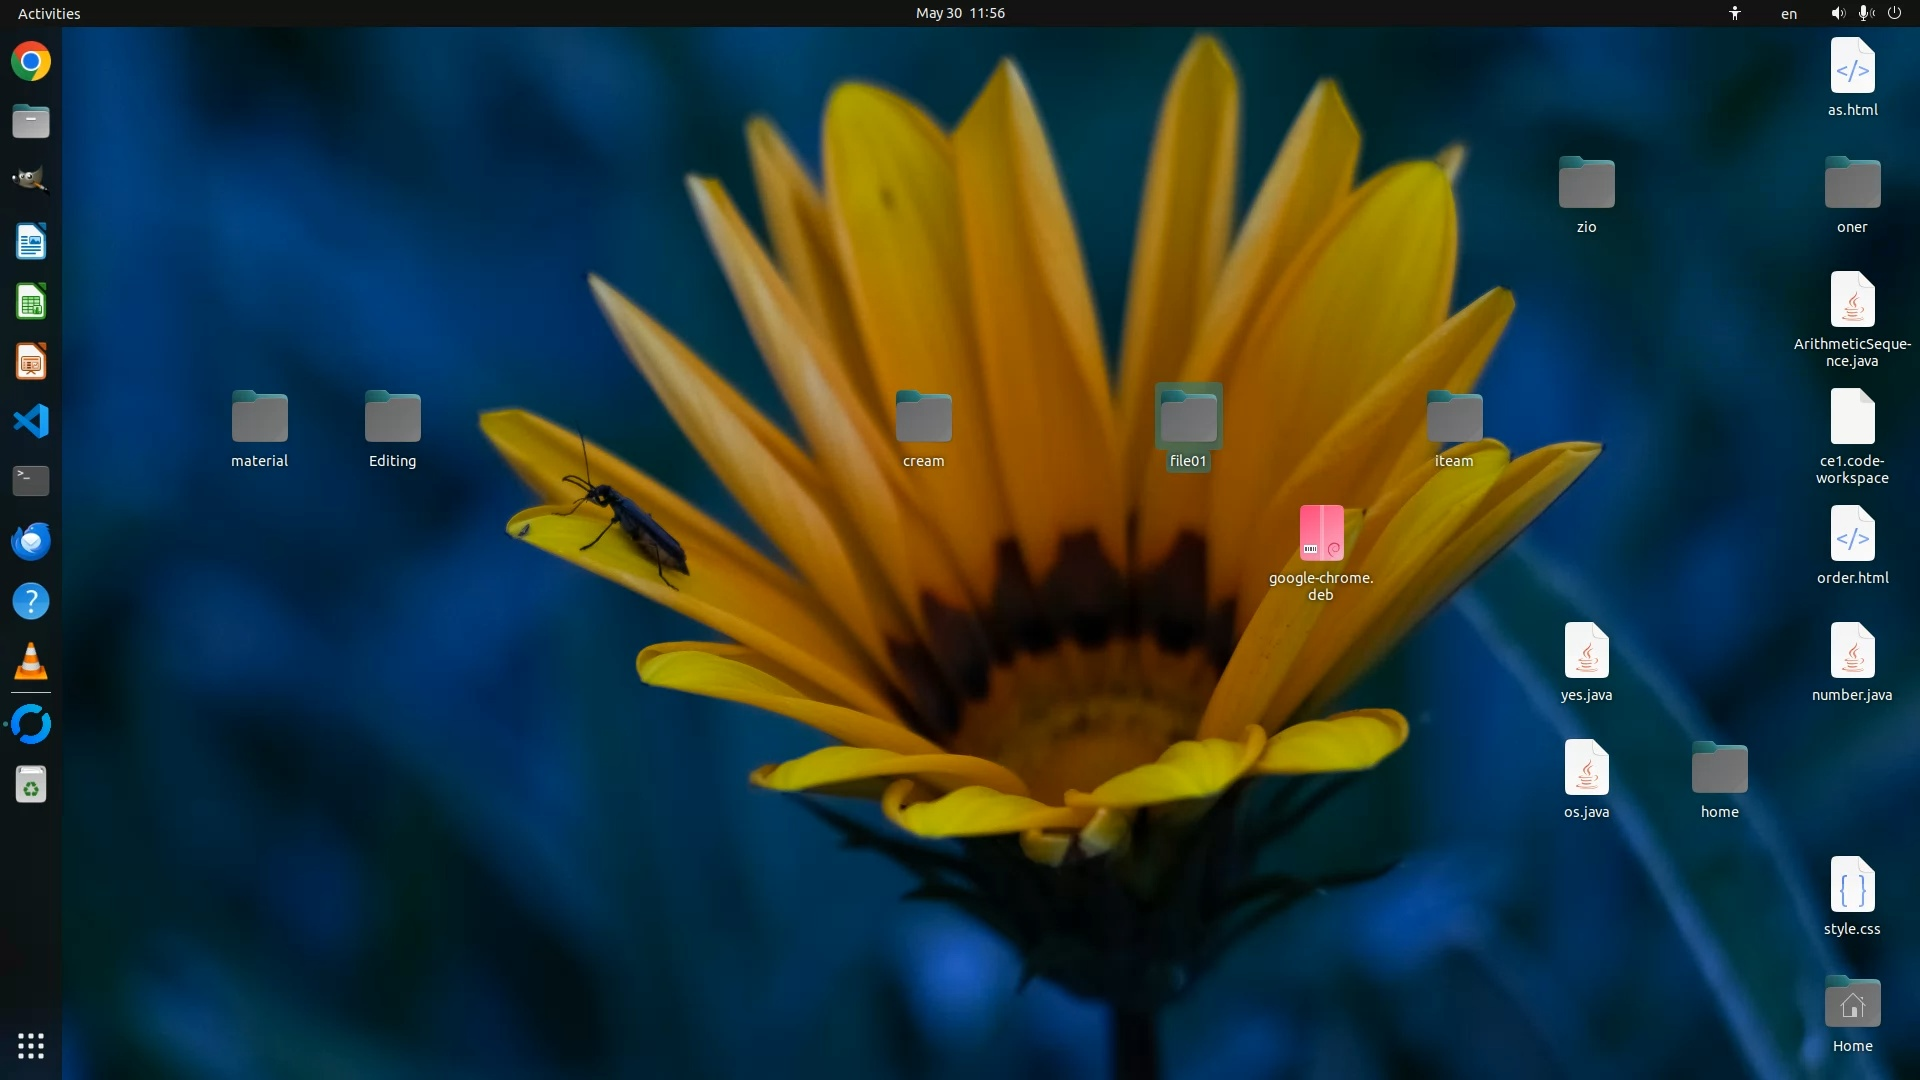Launch Visual Studio Code from dock

pyautogui.click(x=31, y=421)
